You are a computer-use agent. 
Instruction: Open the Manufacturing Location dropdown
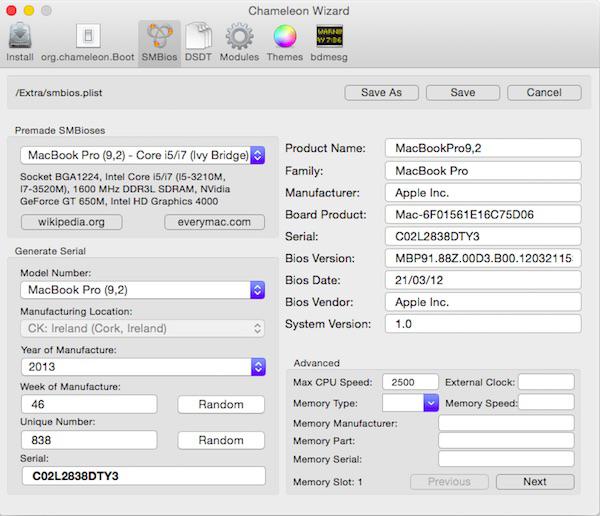[142, 328]
